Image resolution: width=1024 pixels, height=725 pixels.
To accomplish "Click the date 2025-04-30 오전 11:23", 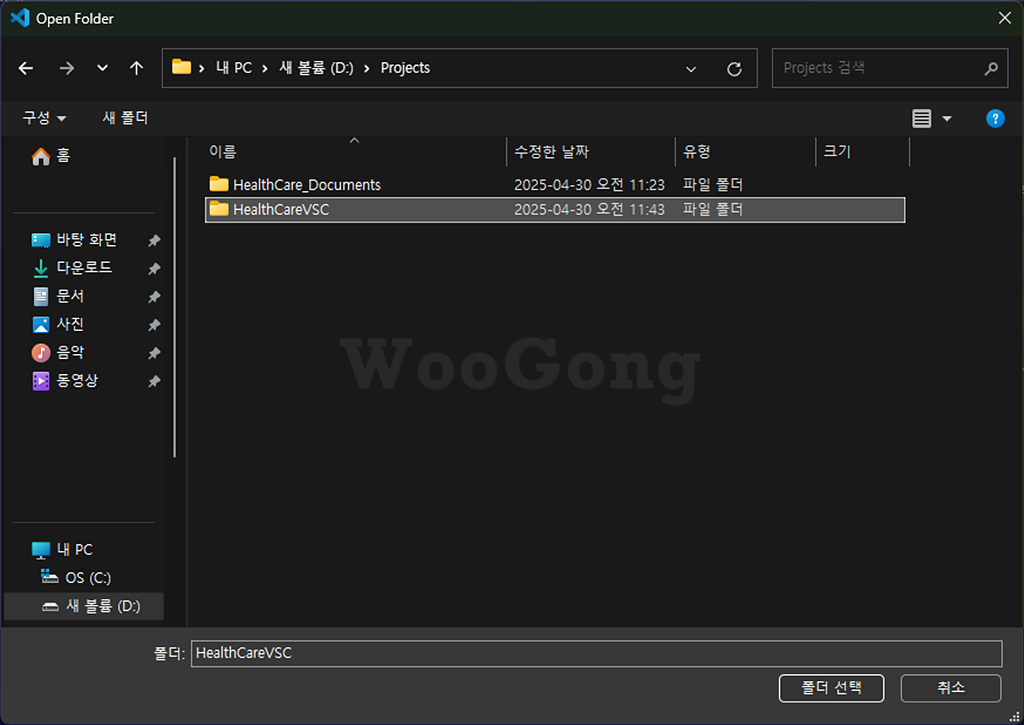I will coord(589,185).
